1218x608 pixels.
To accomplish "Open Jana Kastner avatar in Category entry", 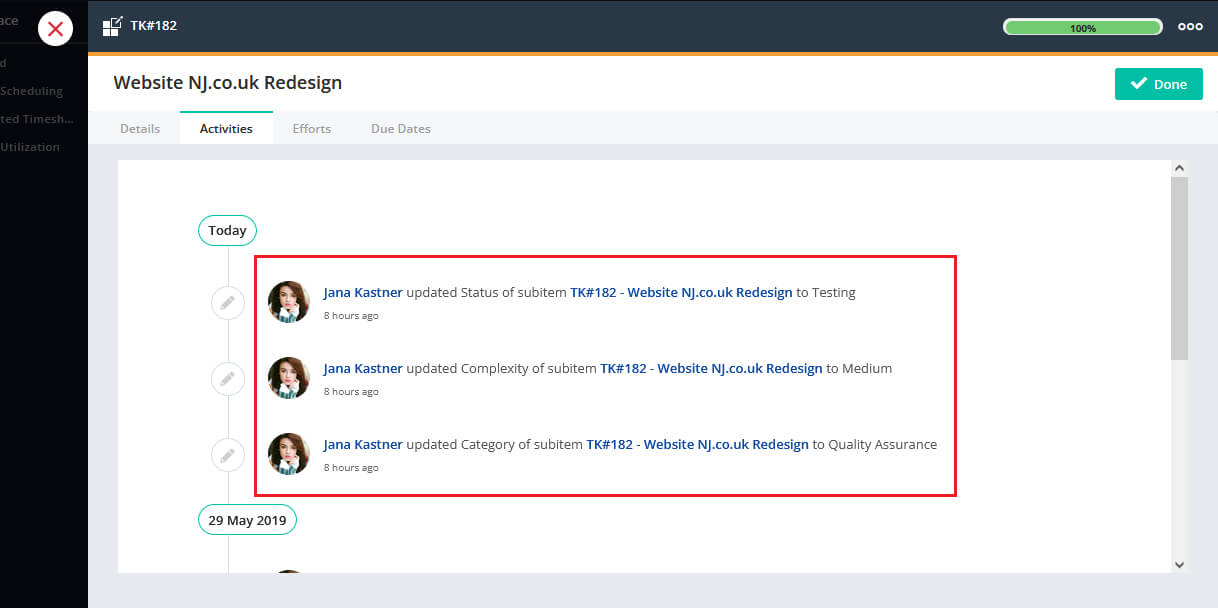I will pyautogui.click(x=289, y=454).
